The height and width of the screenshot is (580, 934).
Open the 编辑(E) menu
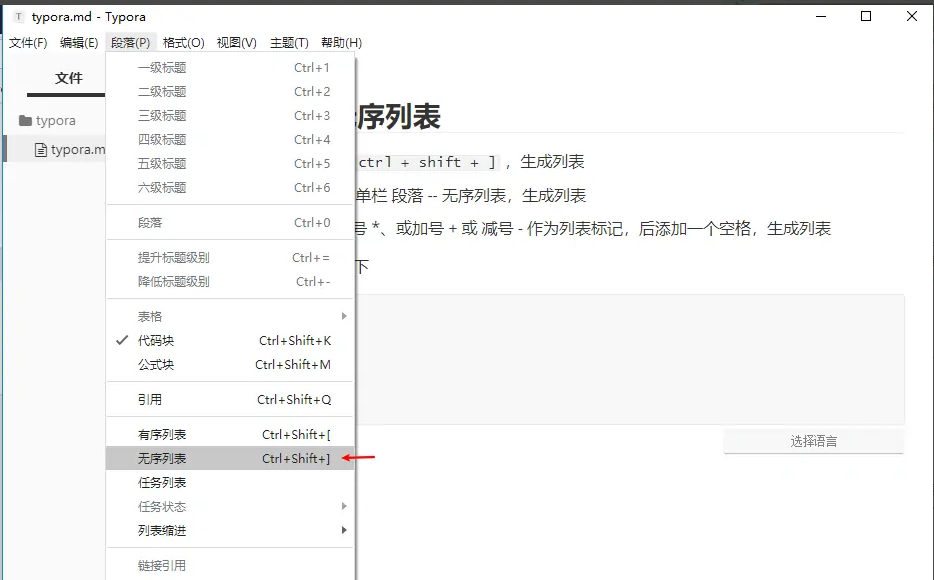click(x=79, y=43)
